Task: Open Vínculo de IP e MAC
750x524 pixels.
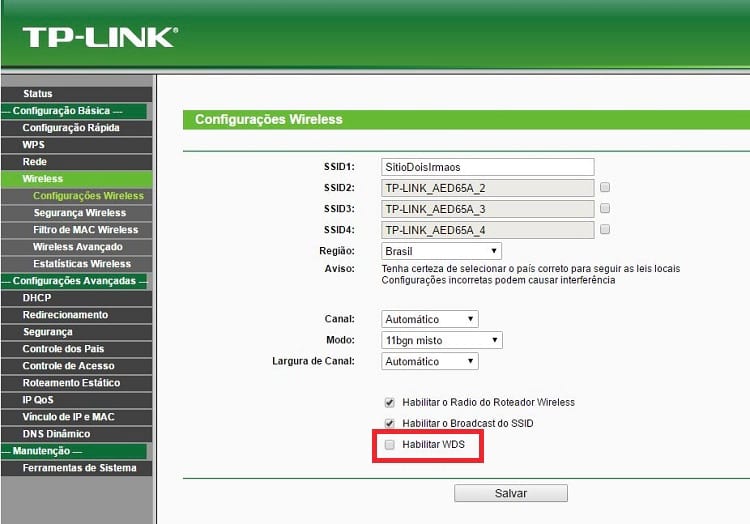Action: click(77, 417)
